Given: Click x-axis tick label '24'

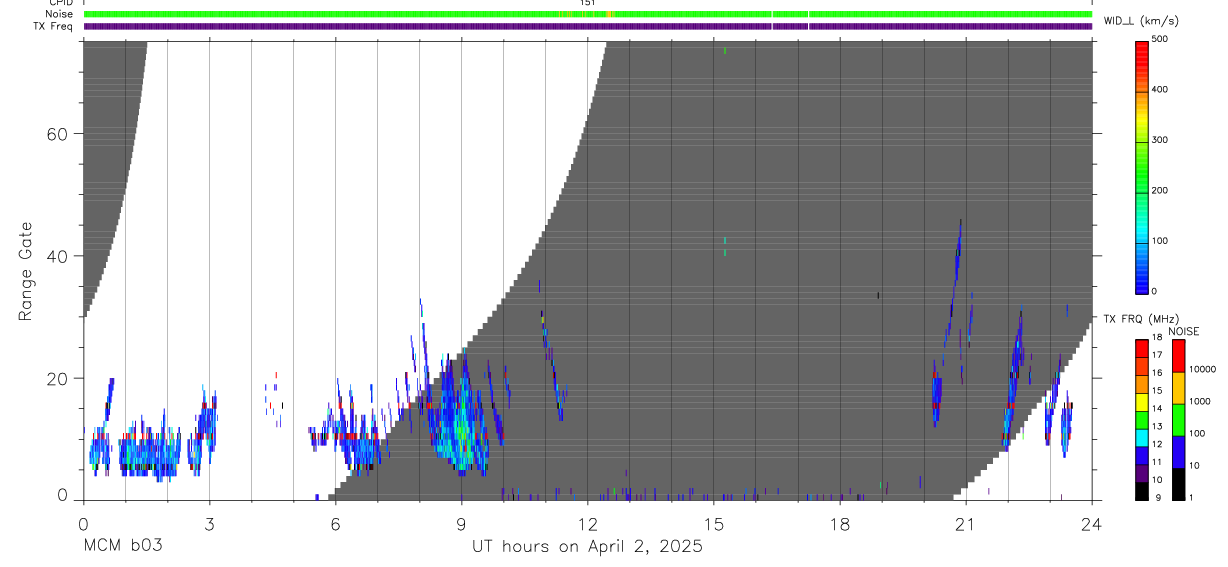Looking at the screenshot, I should (1091, 523).
